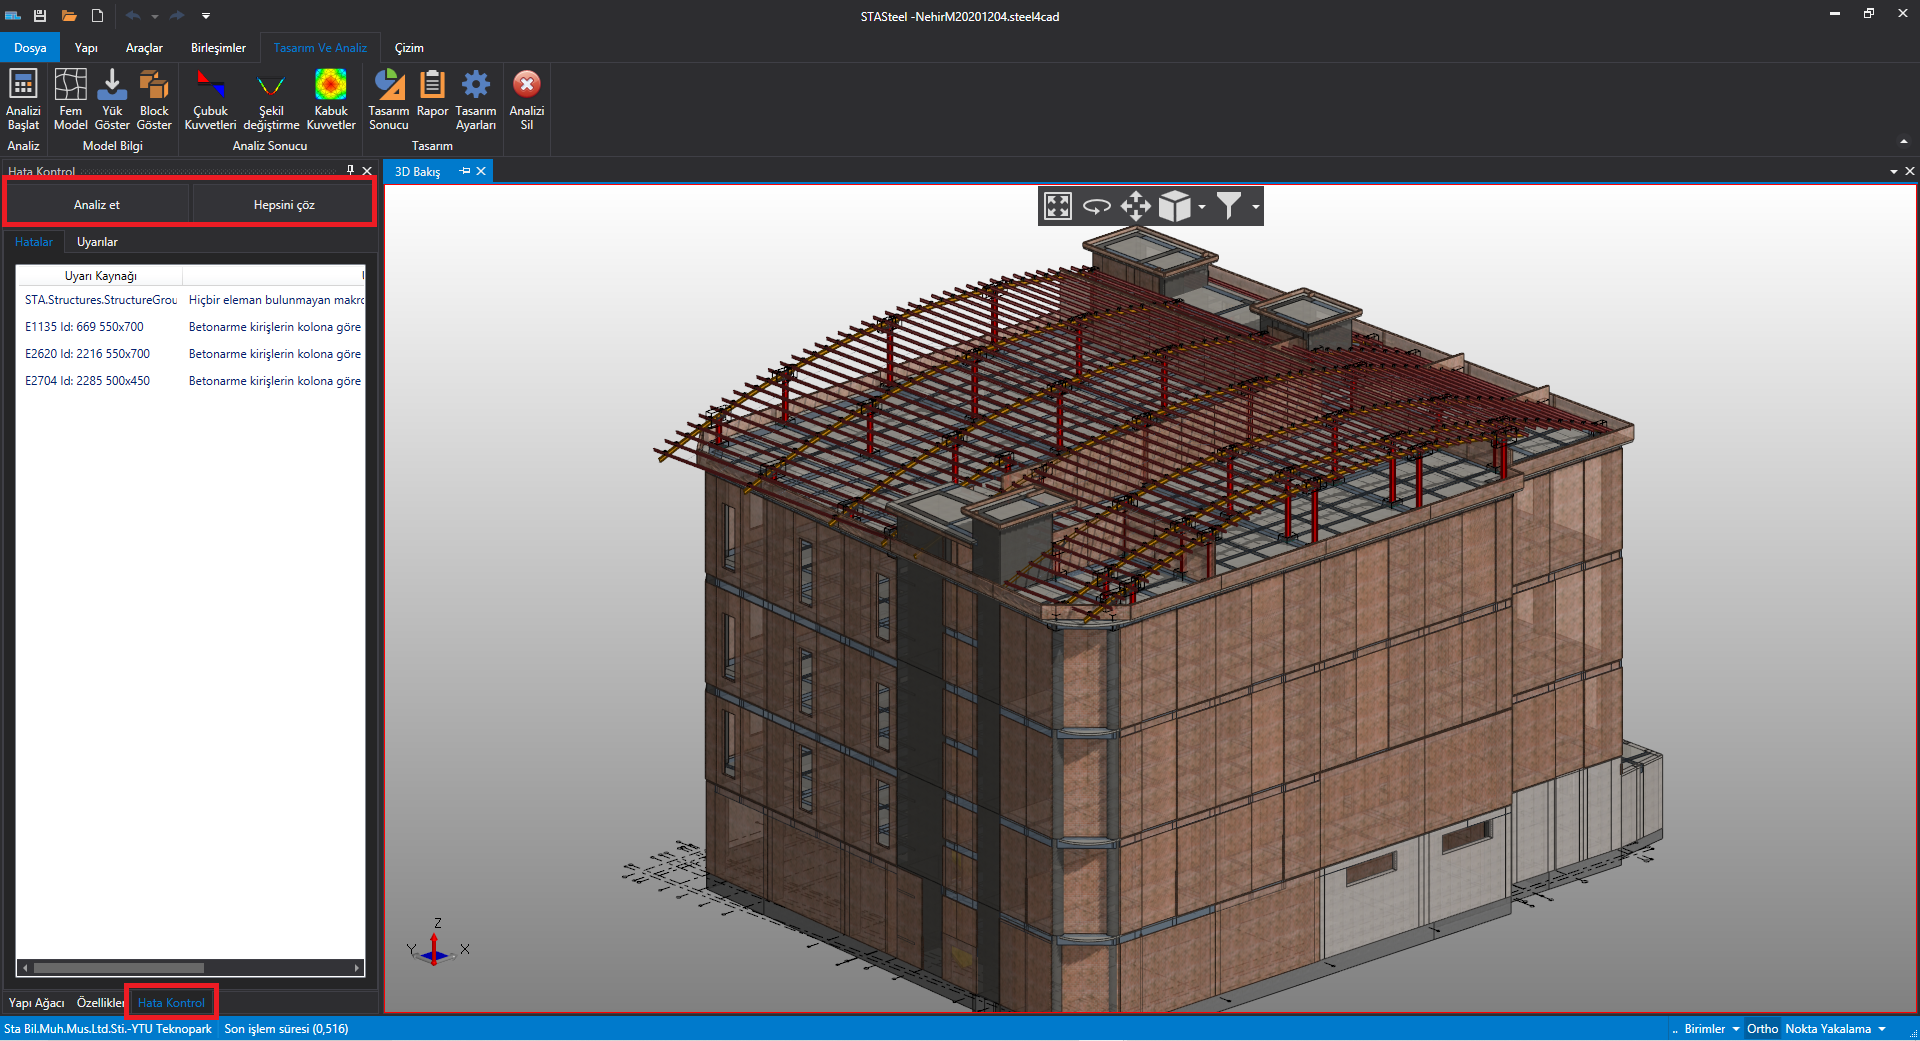Screen dimensions: 1920x1041
Task: Show the Fem Model
Action: [x=70, y=99]
